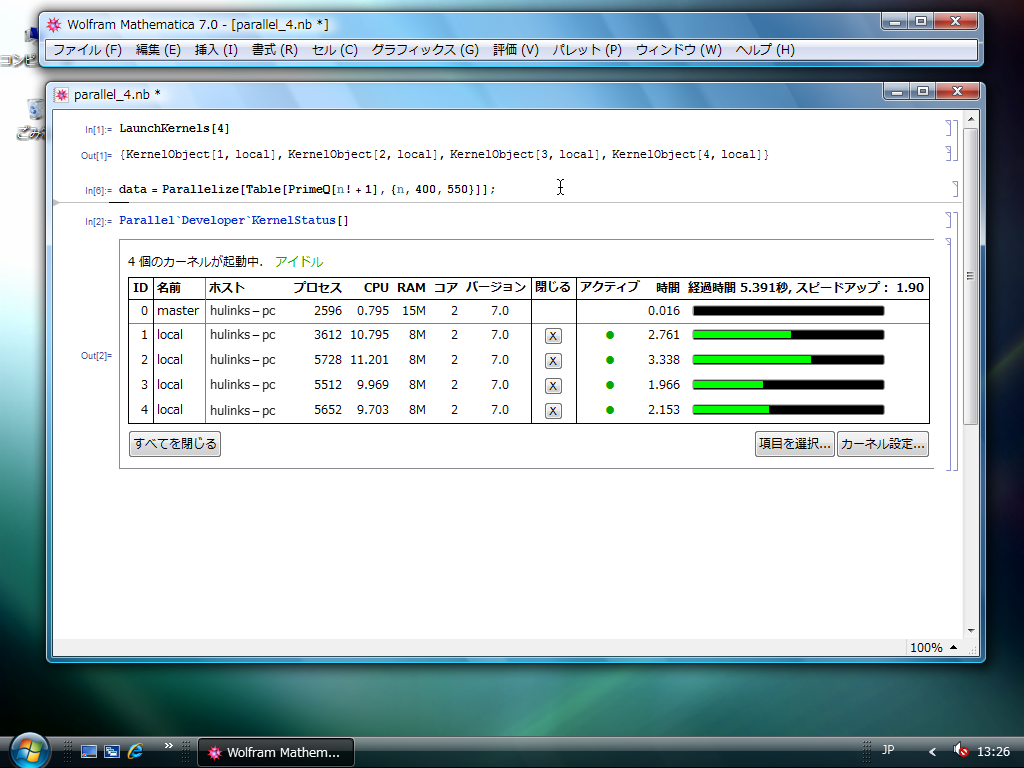Screen dimensions: 1024x768
Task: Click kernel 4 progress bar showing 2.153
Action: pos(788,410)
